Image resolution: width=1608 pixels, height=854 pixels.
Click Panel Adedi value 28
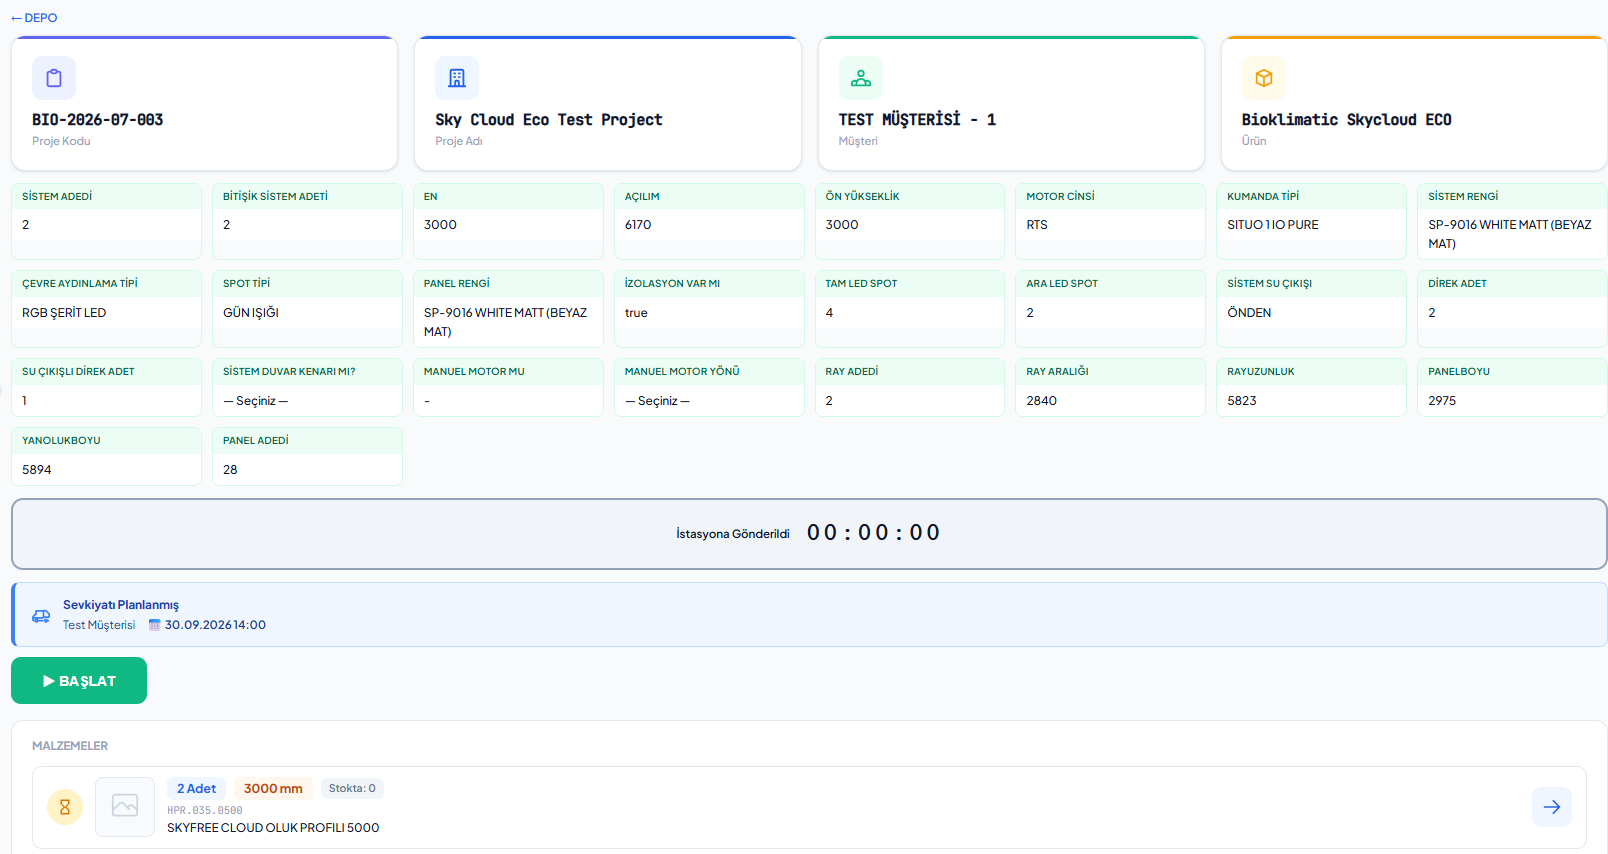[x=230, y=470]
